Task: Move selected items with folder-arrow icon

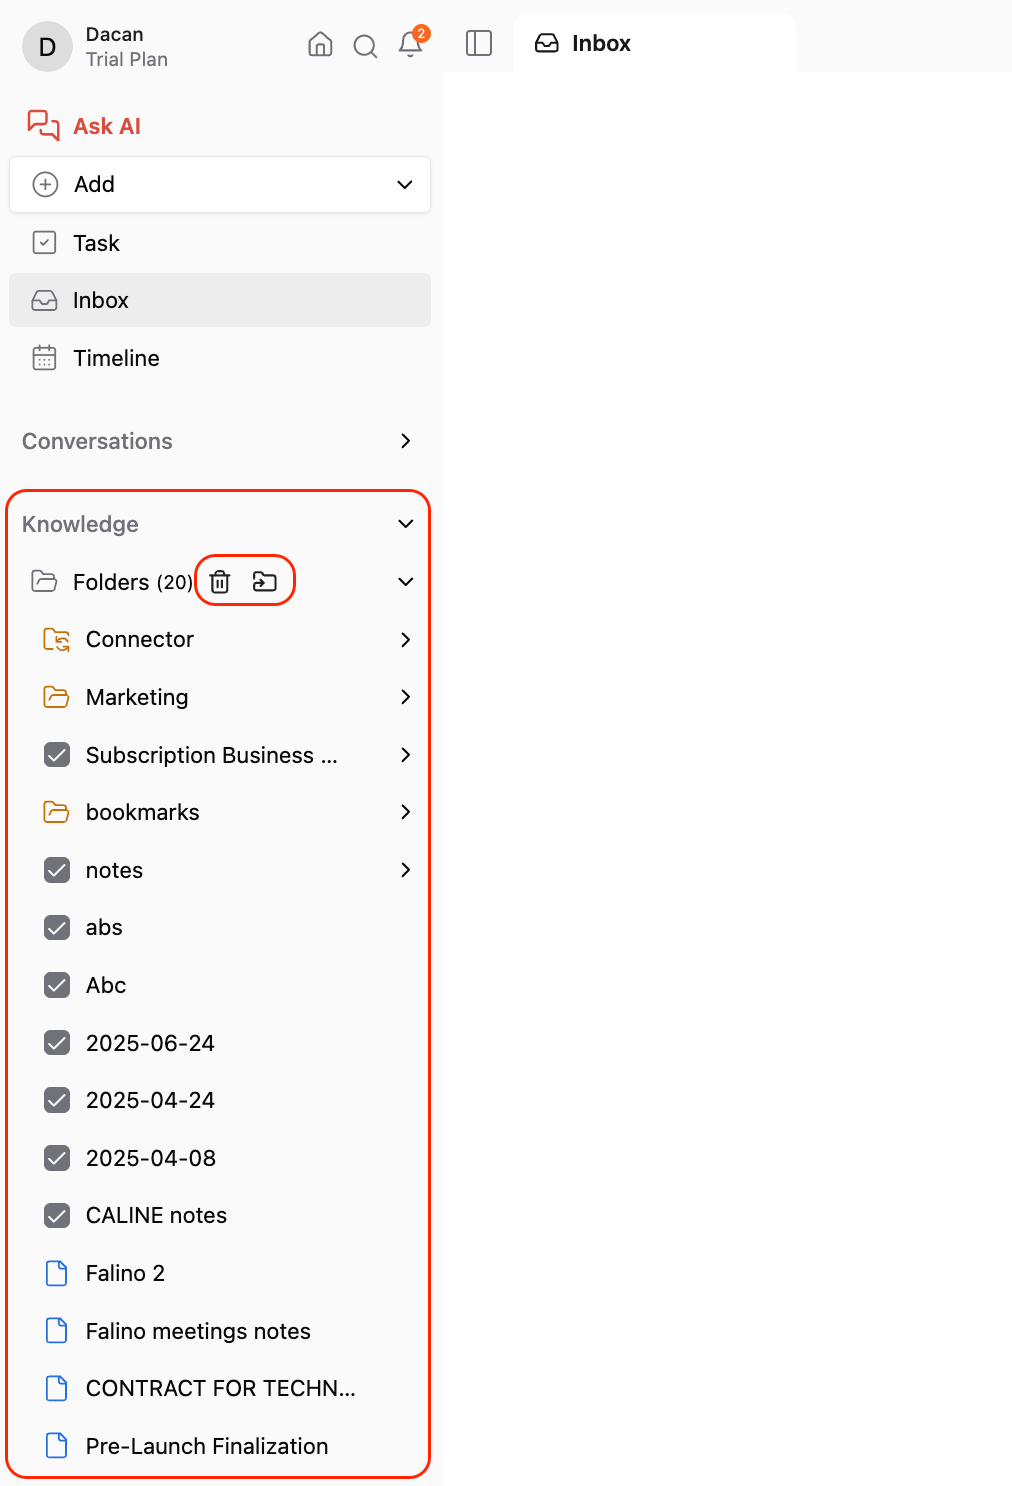Action: [265, 581]
